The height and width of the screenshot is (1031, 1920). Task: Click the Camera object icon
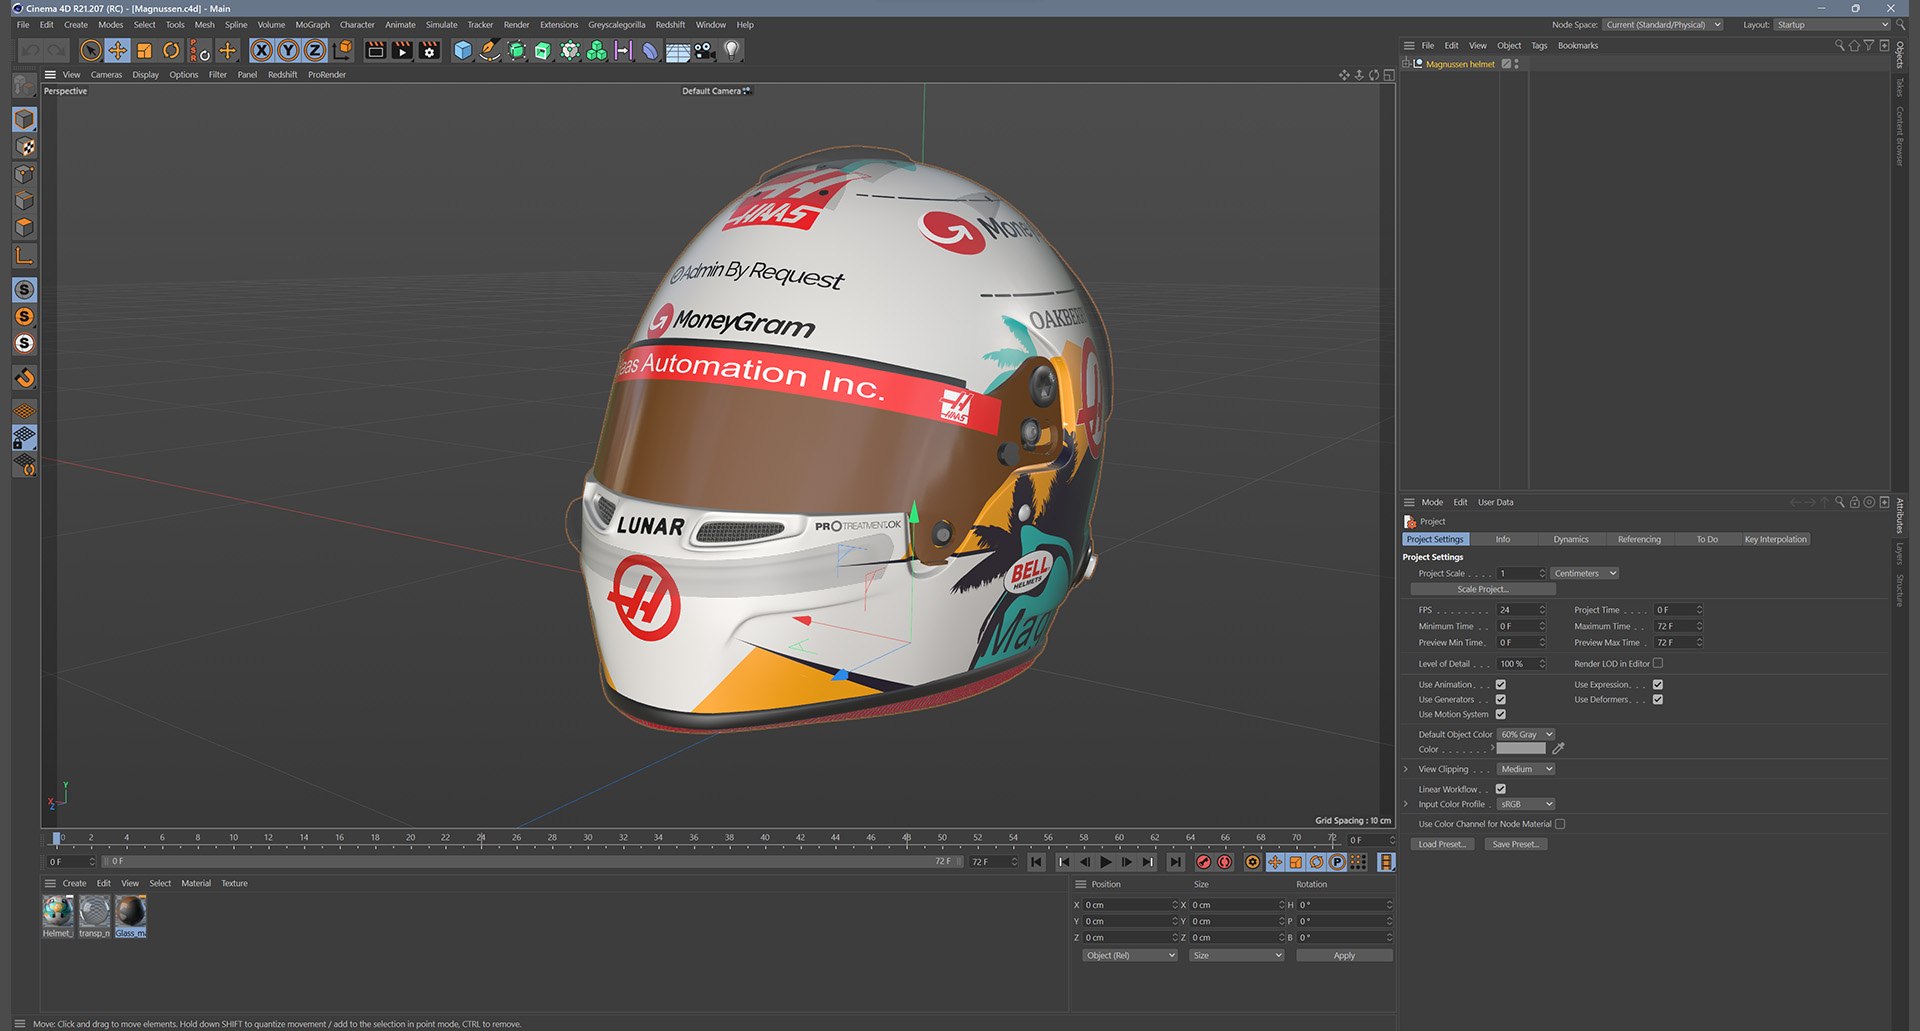pos(705,50)
